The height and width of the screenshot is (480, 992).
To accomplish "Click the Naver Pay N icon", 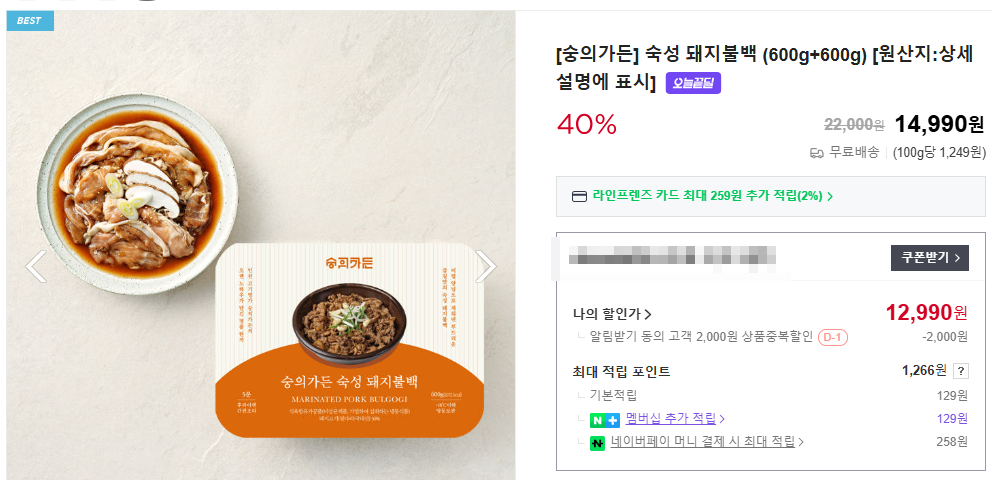I will tap(597, 442).
